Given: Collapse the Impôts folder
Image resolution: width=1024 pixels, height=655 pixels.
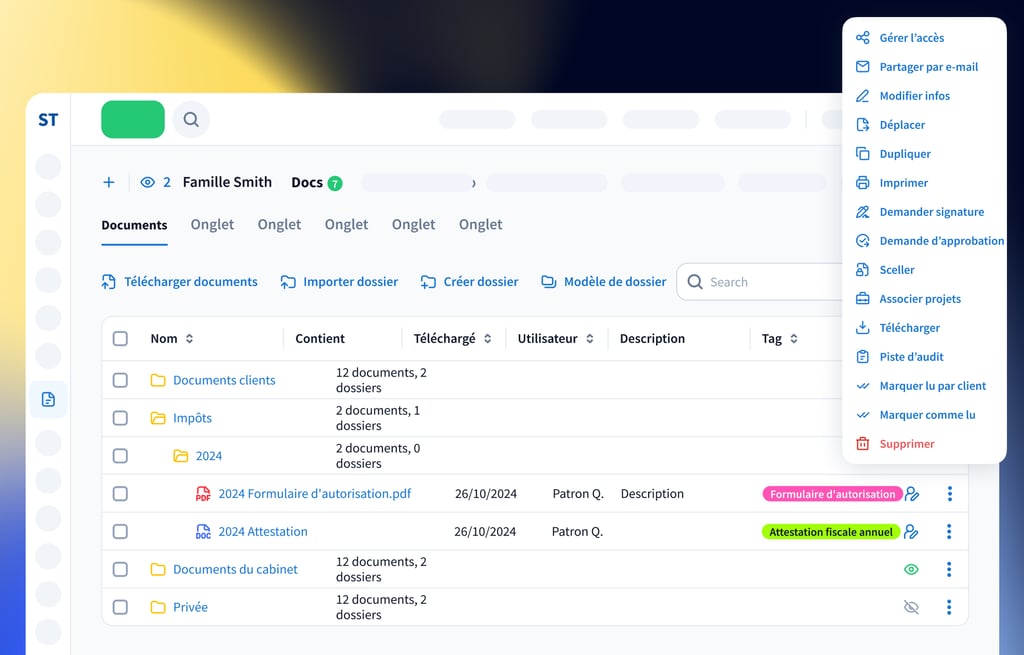Looking at the screenshot, I should point(158,418).
